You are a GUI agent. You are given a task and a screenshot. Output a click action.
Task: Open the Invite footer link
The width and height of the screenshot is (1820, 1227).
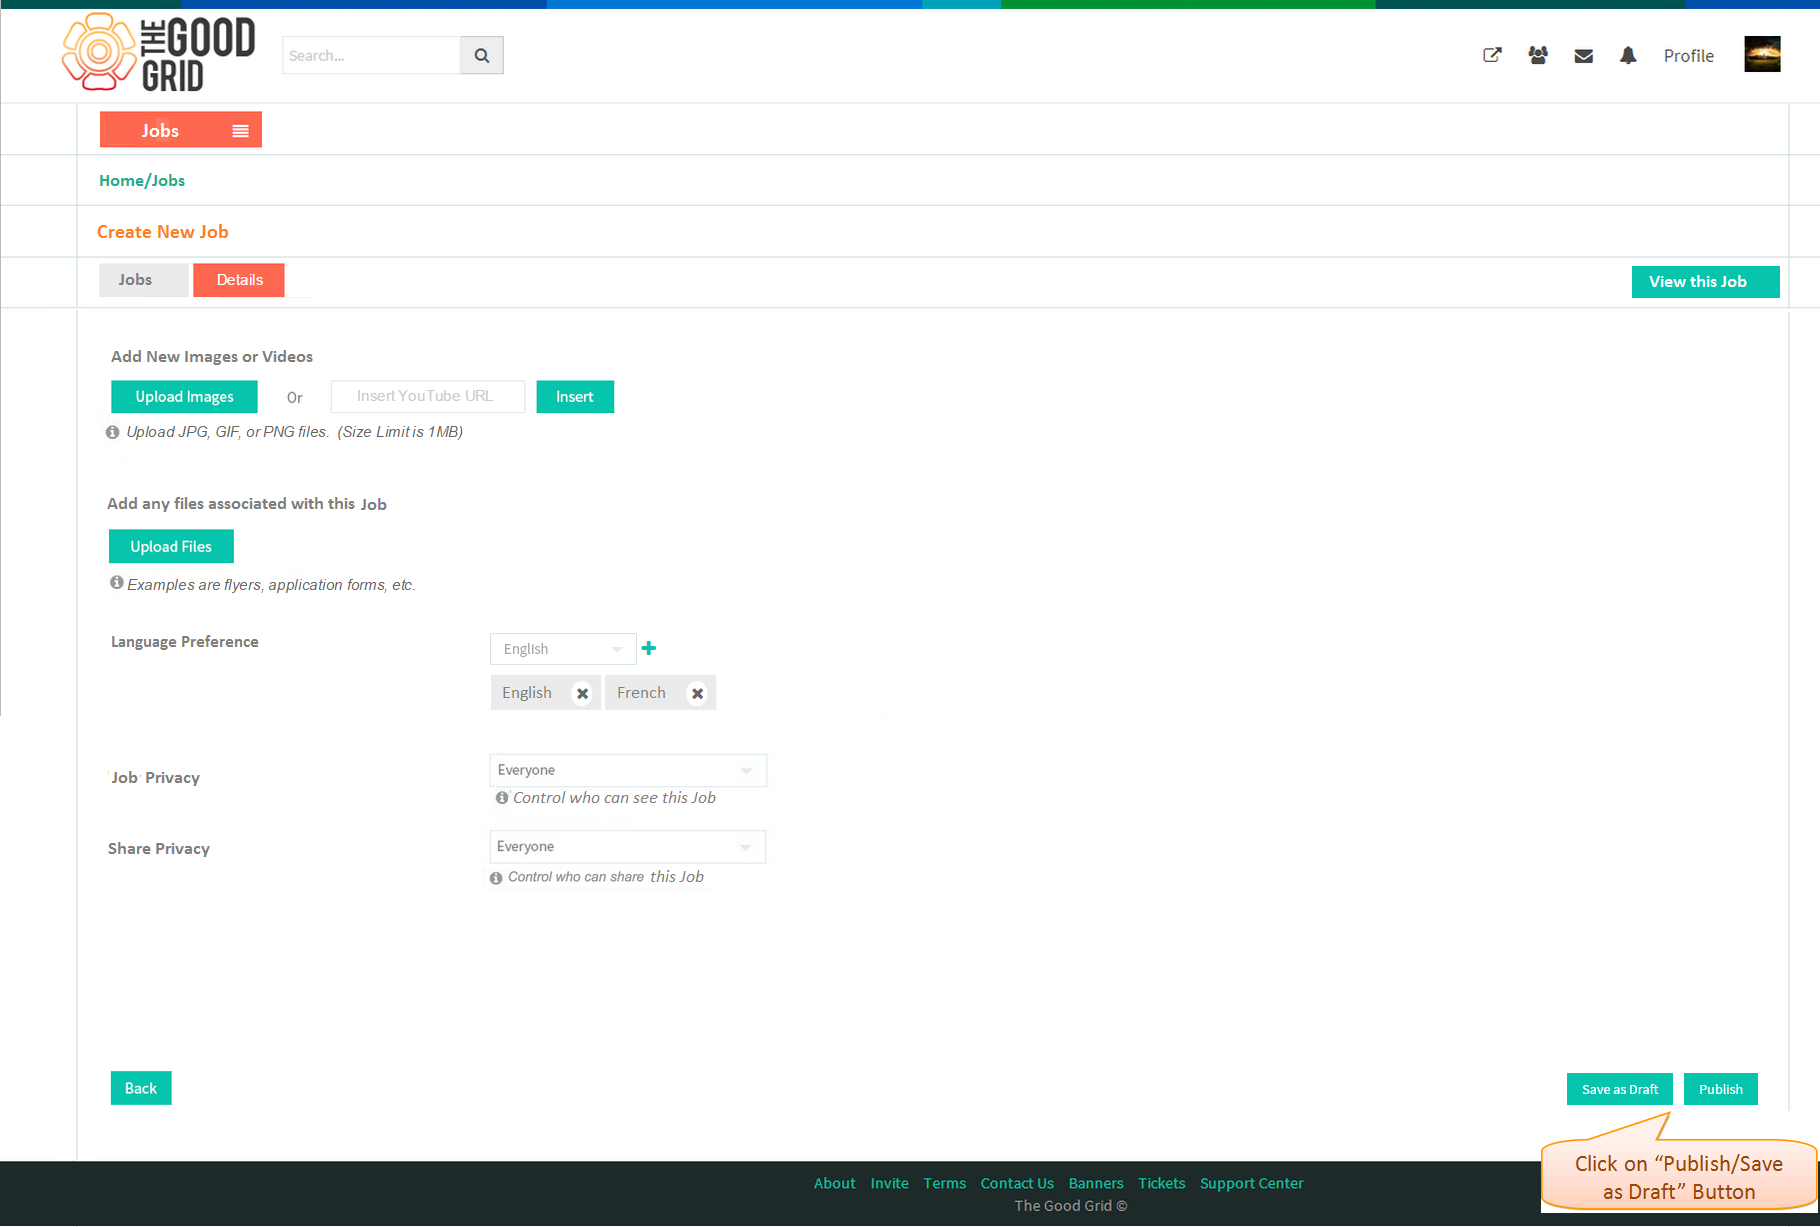890,1183
